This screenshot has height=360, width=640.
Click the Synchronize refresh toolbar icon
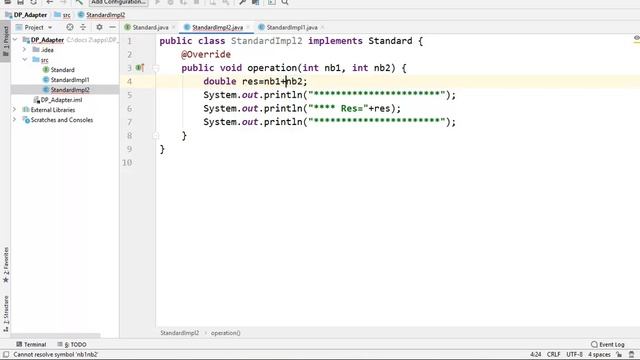34,2
